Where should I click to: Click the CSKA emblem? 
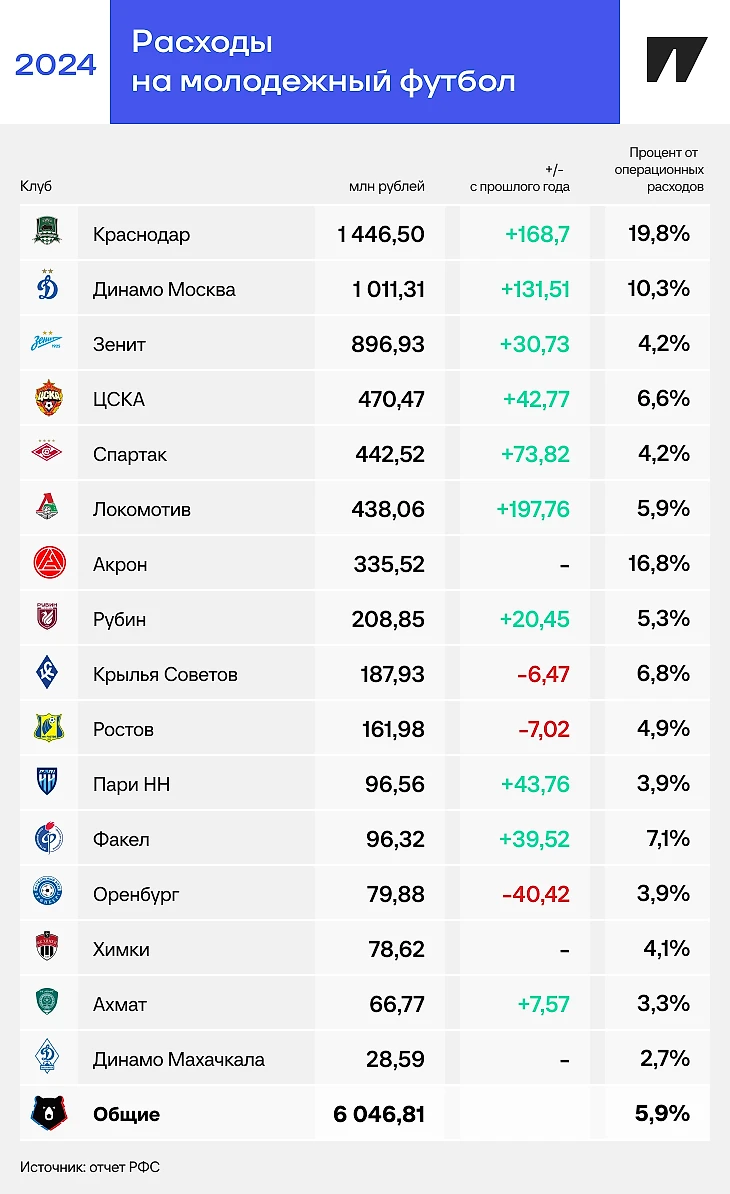click(x=49, y=397)
